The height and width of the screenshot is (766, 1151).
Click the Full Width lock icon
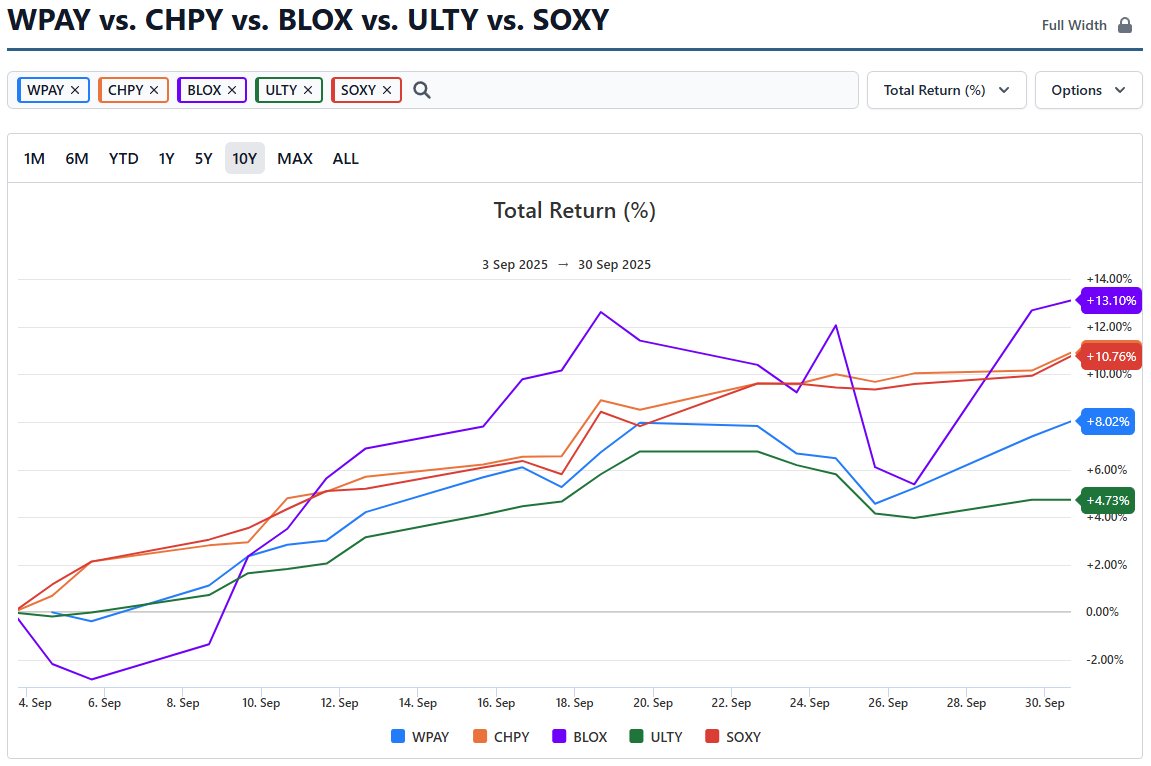(1125, 25)
